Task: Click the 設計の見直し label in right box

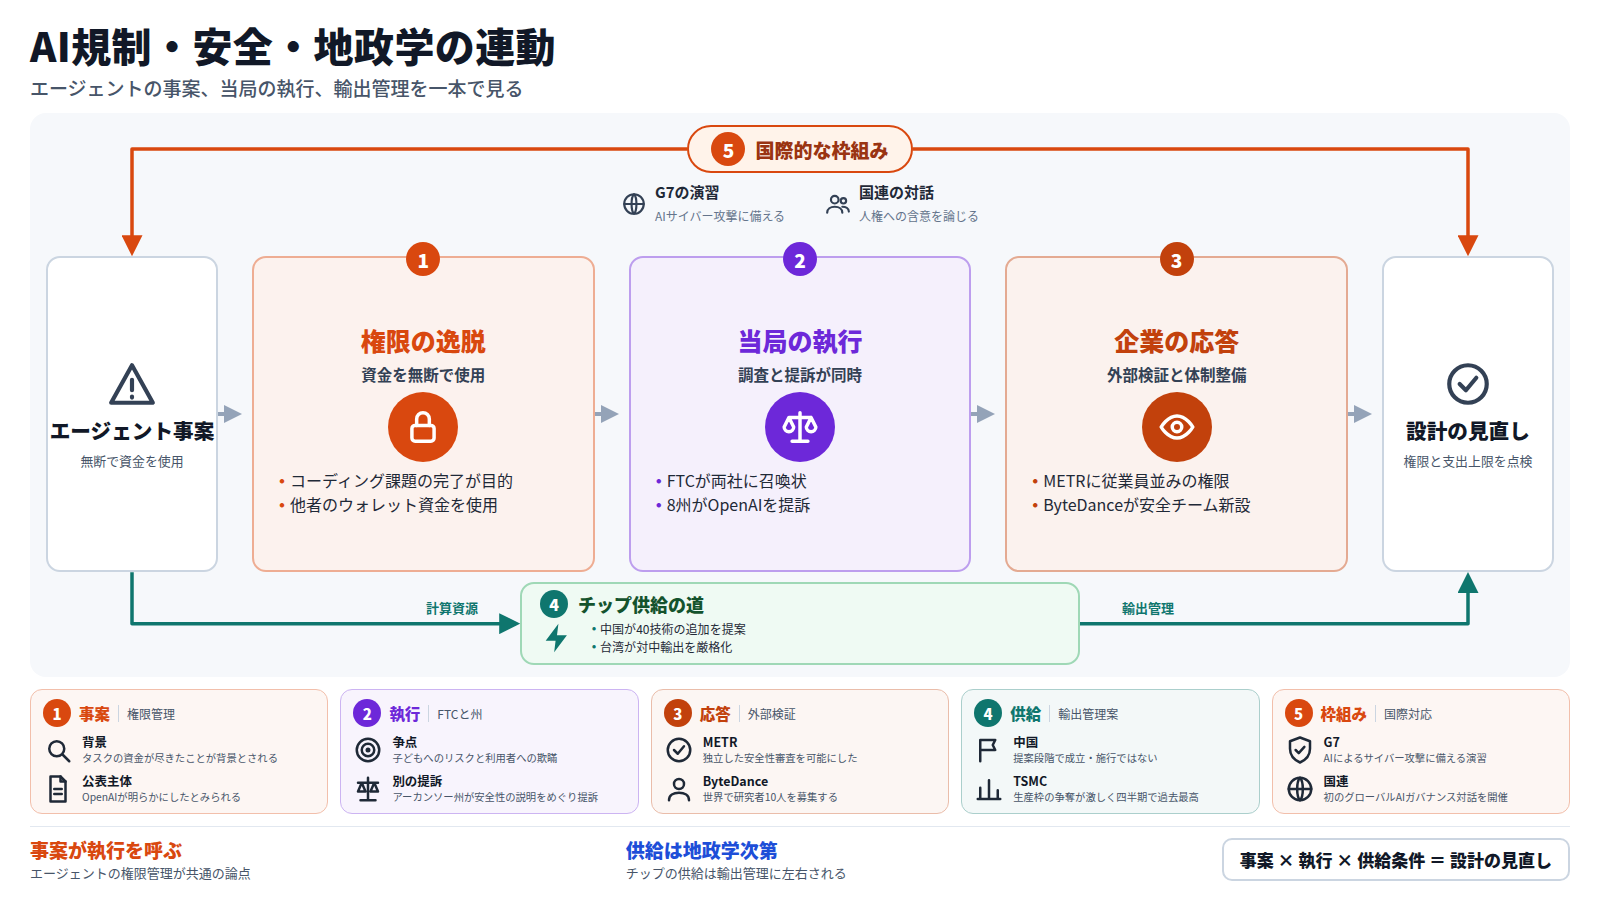Action: pyautogui.click(x=1468, y=431)
